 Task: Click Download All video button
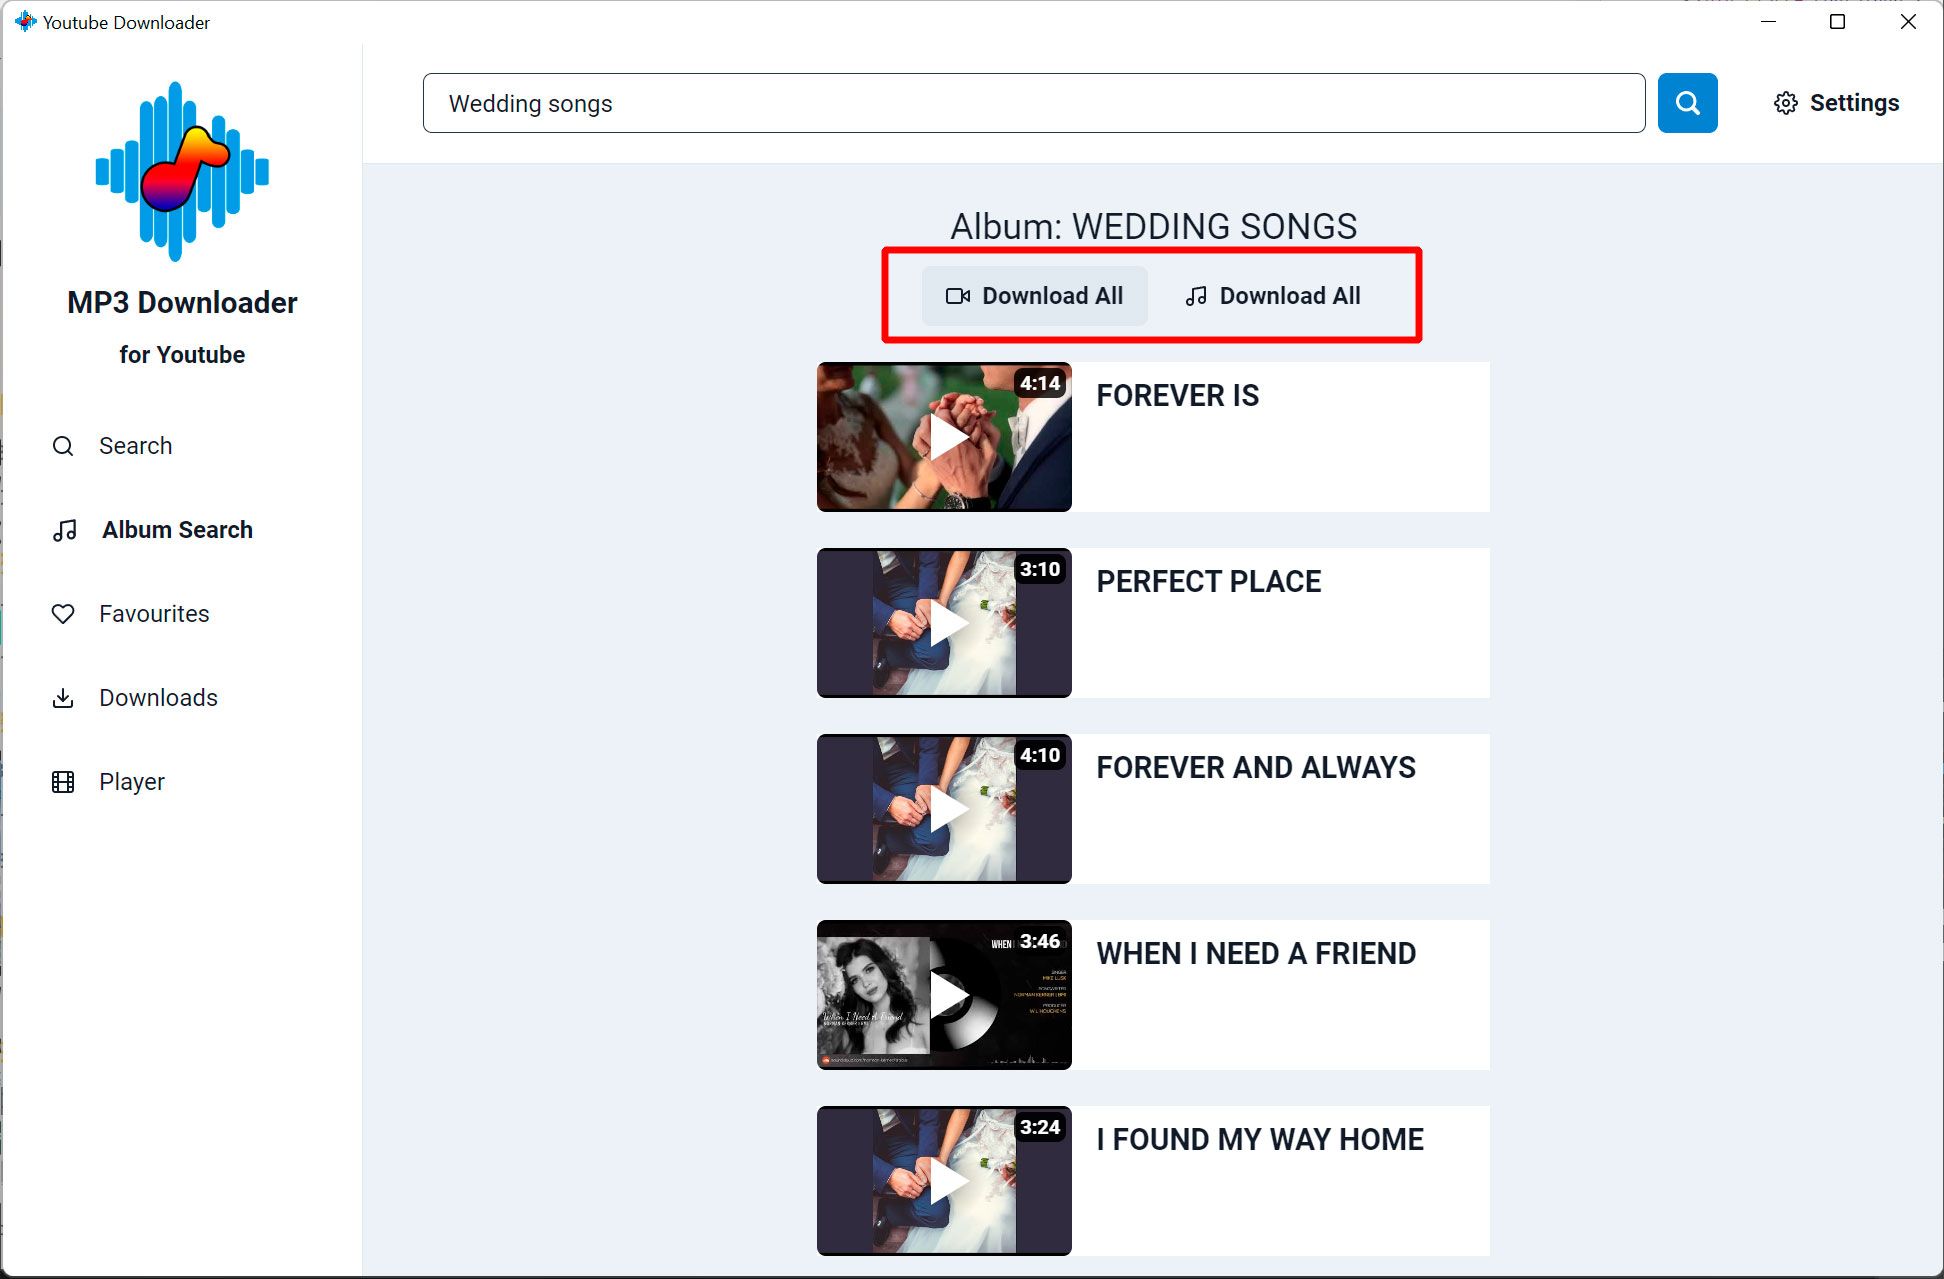[x=1033, y=295]
